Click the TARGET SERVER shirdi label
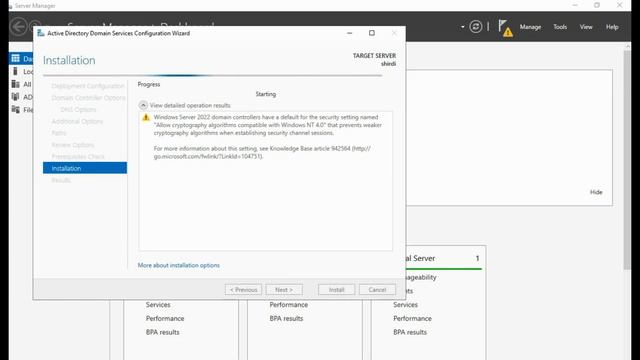Viewport: 640px width, 360px height. pos(374,60)
